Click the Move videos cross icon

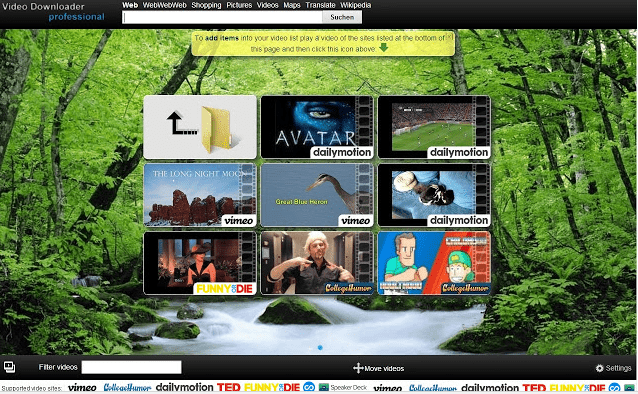358,368
